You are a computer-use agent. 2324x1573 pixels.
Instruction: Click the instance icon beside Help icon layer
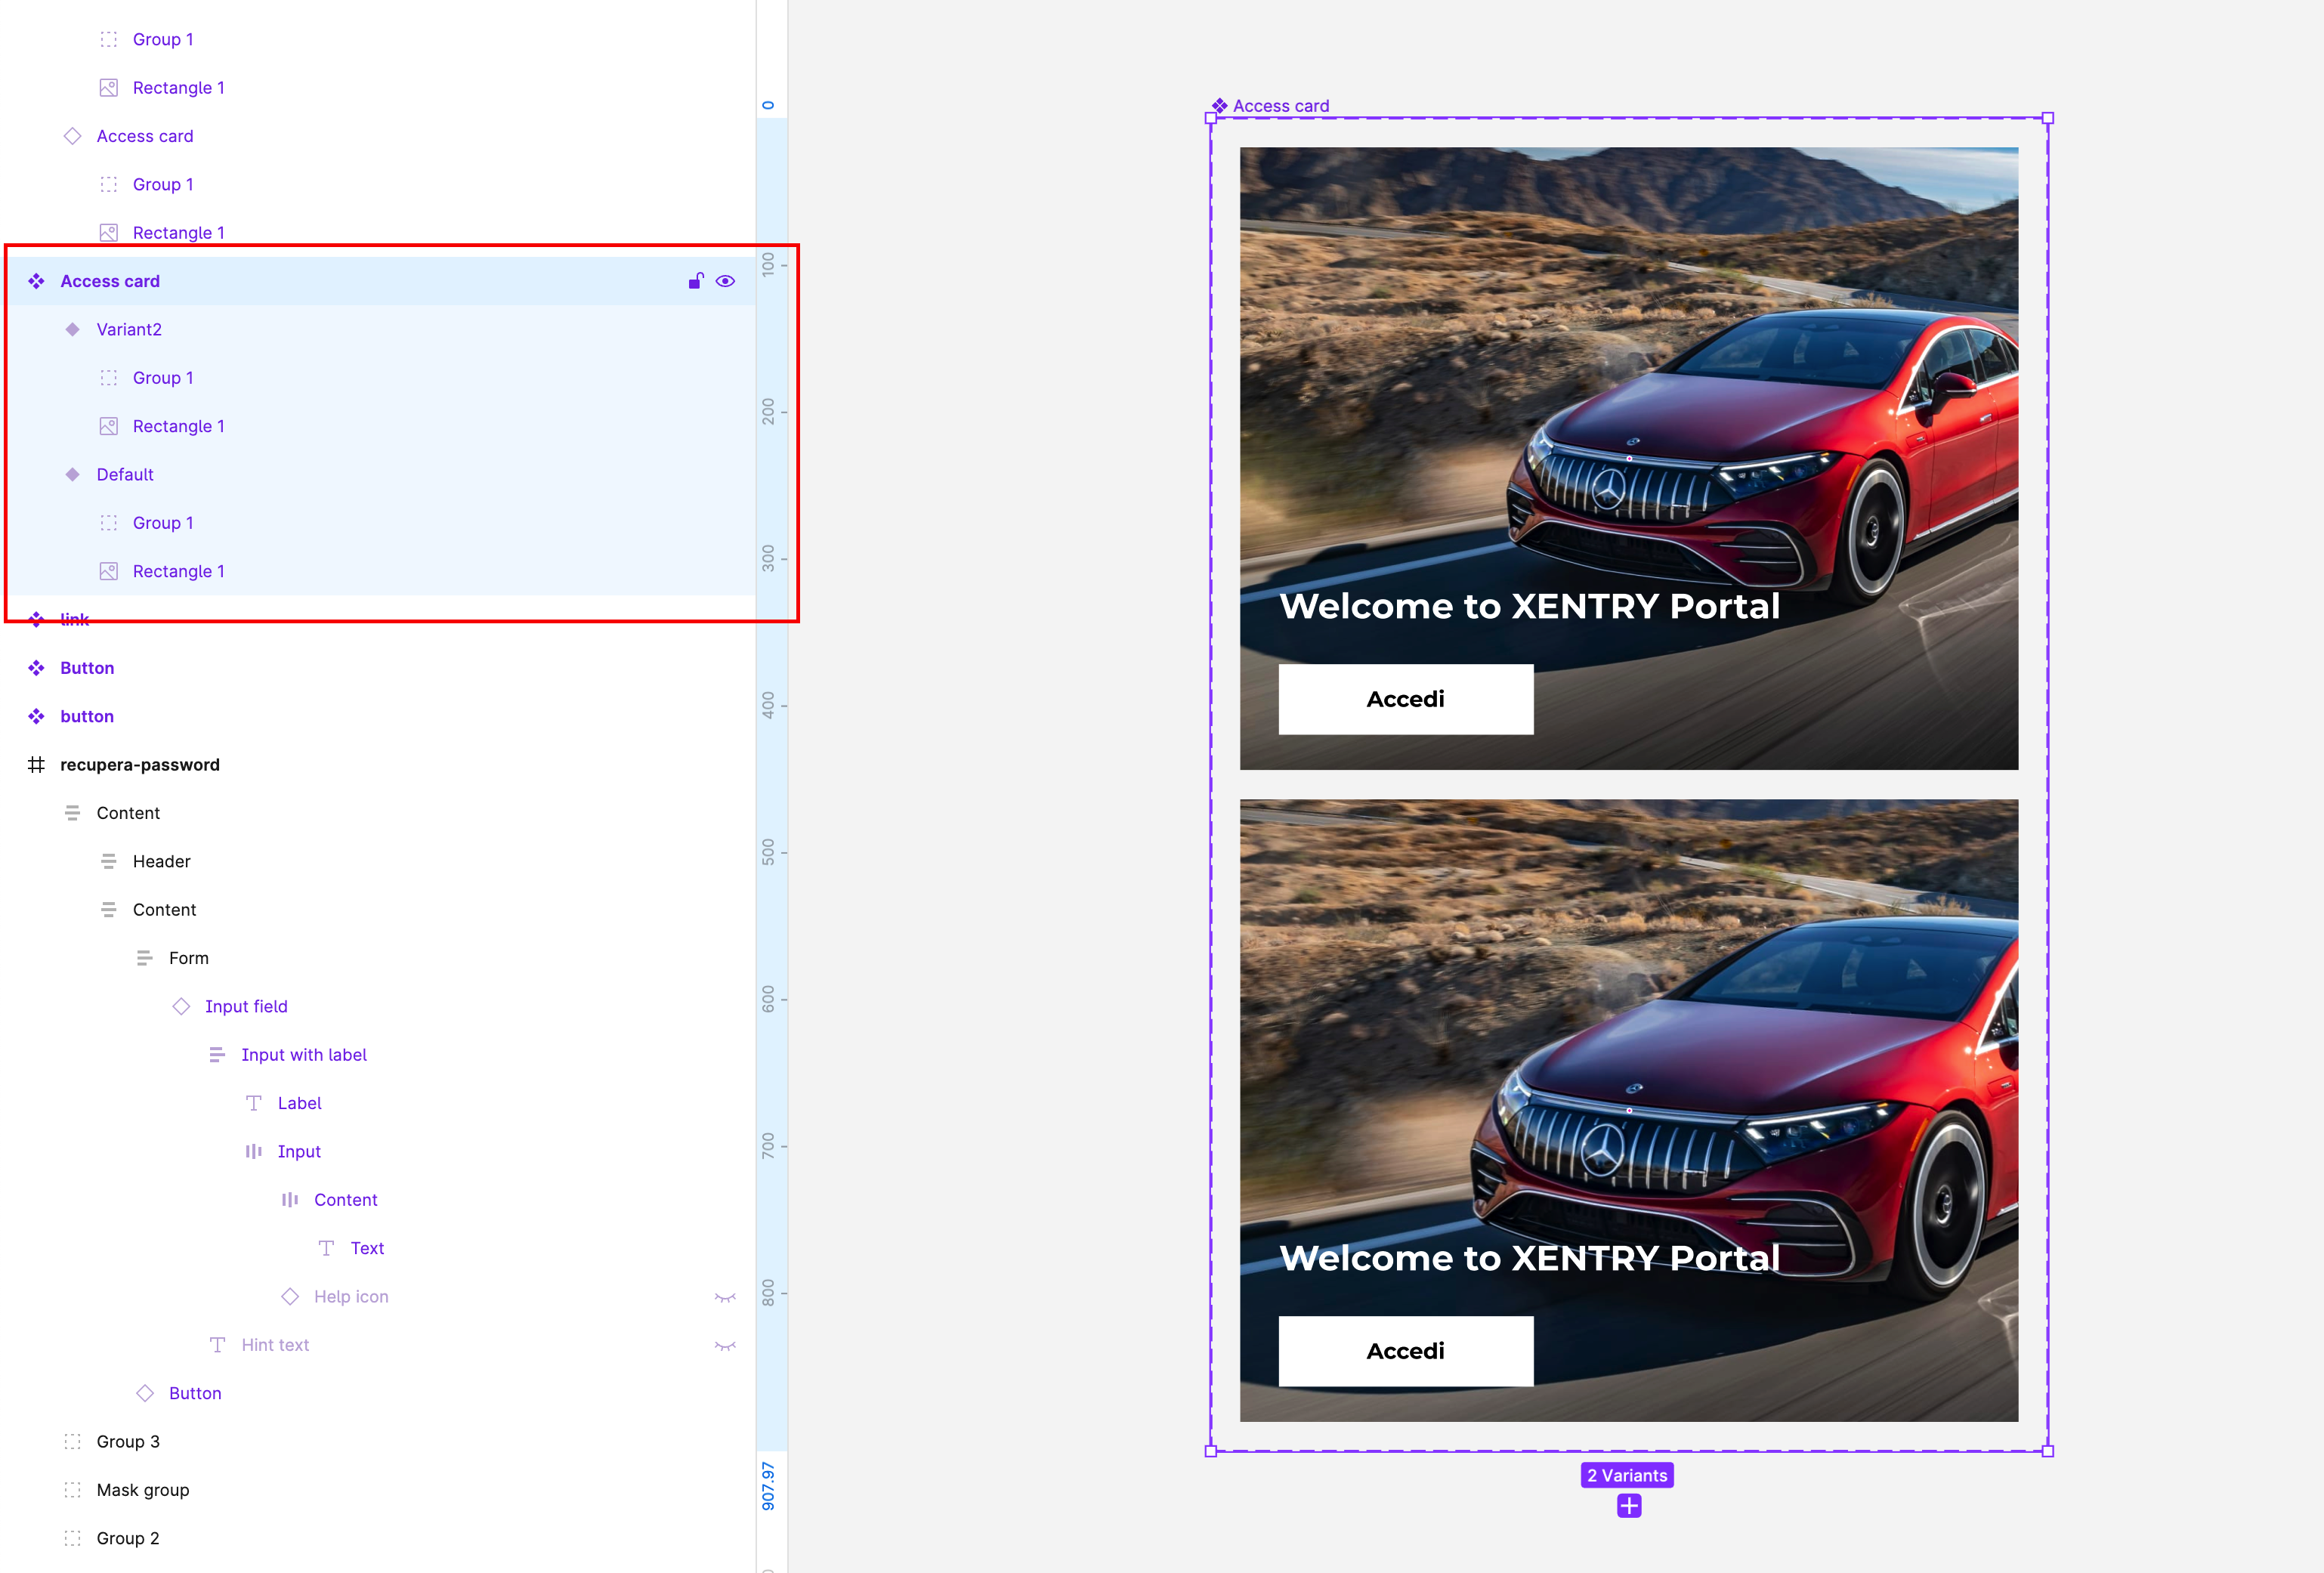tap(290, 1296)
